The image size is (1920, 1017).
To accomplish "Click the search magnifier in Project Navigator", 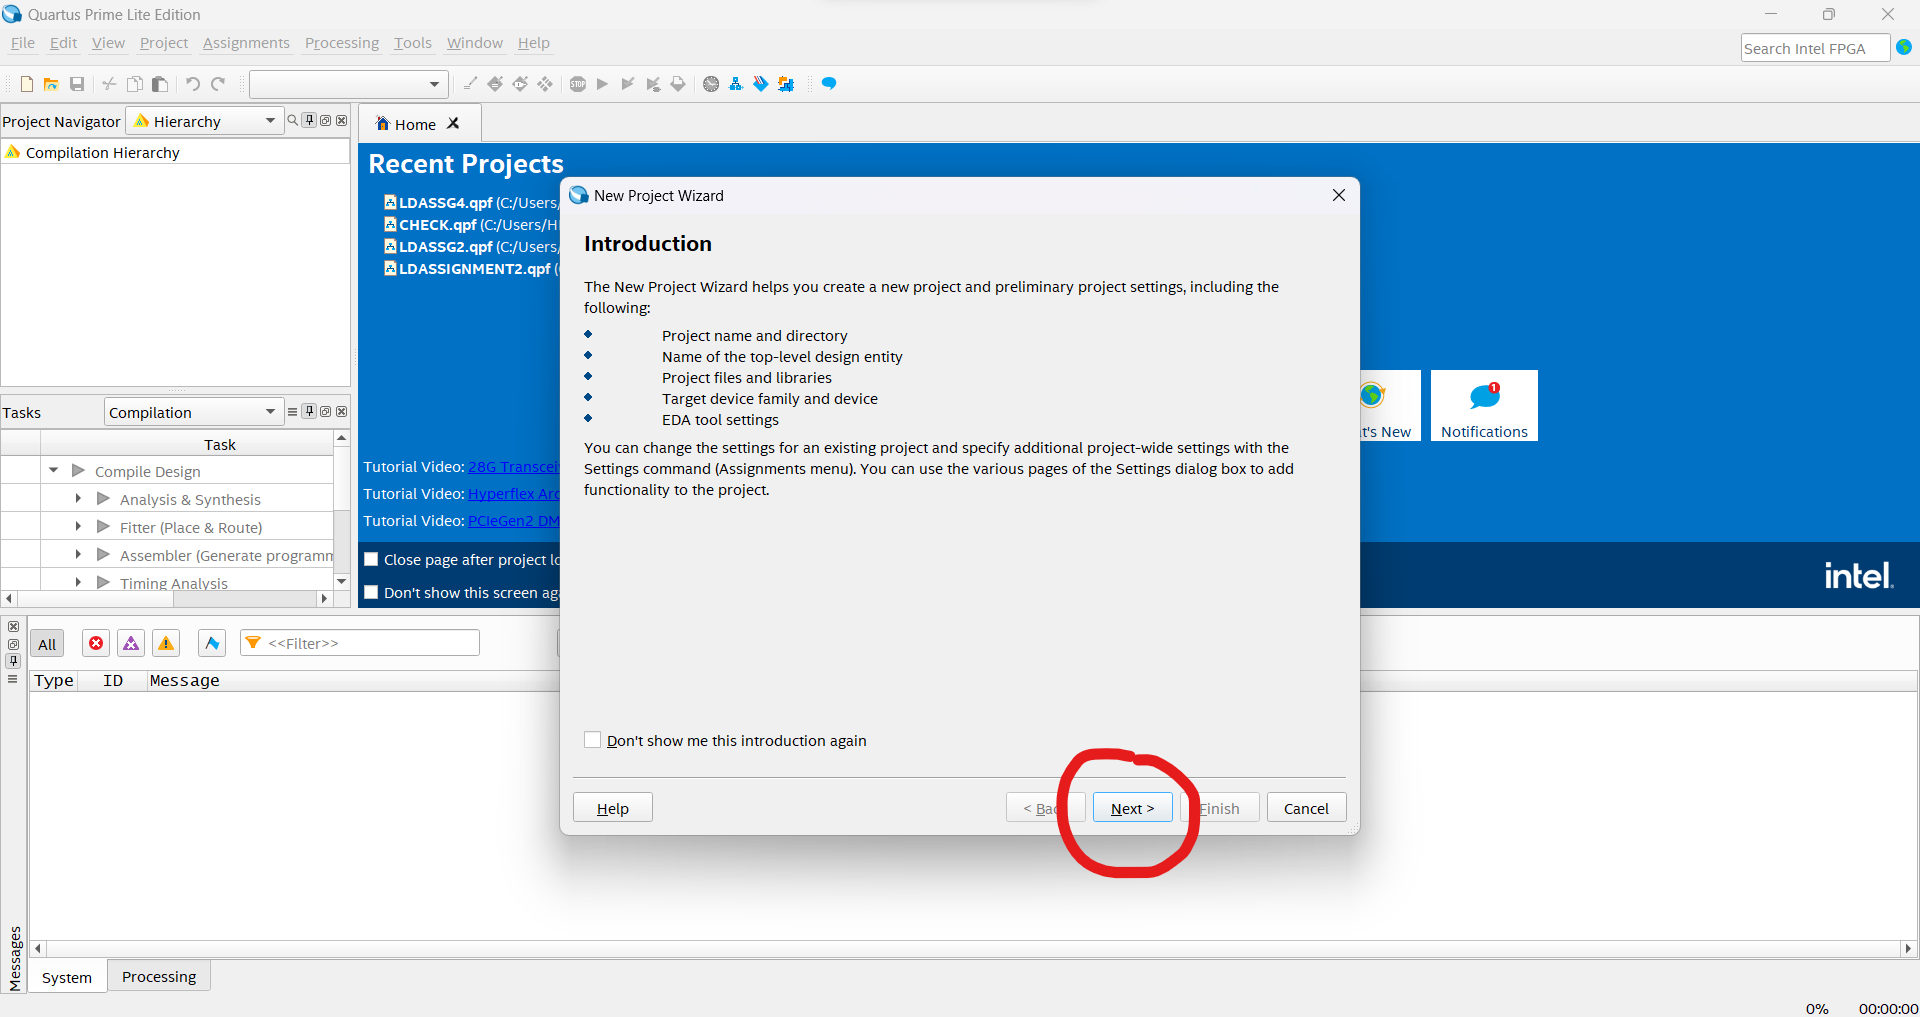I will pos(293,120).
